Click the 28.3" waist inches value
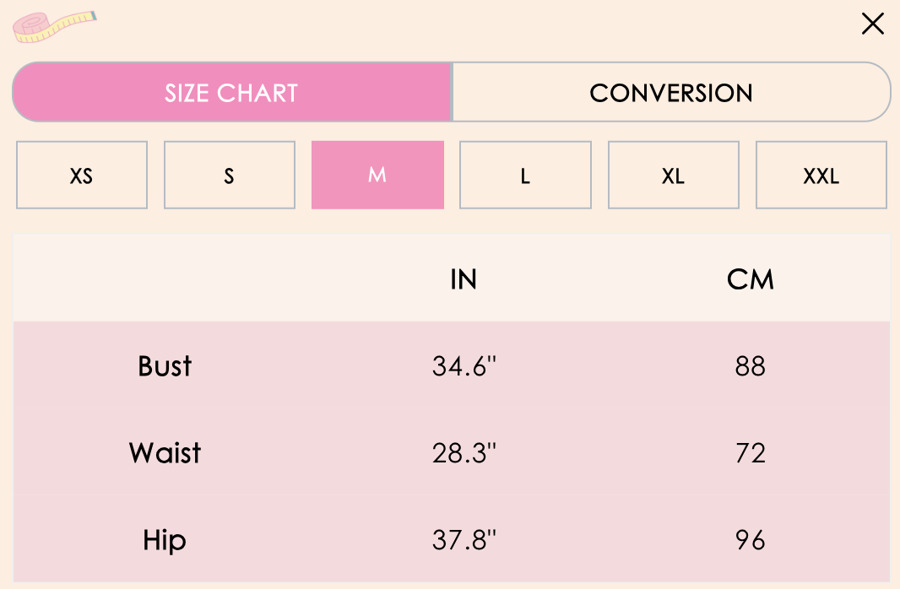 coord(464,453)
